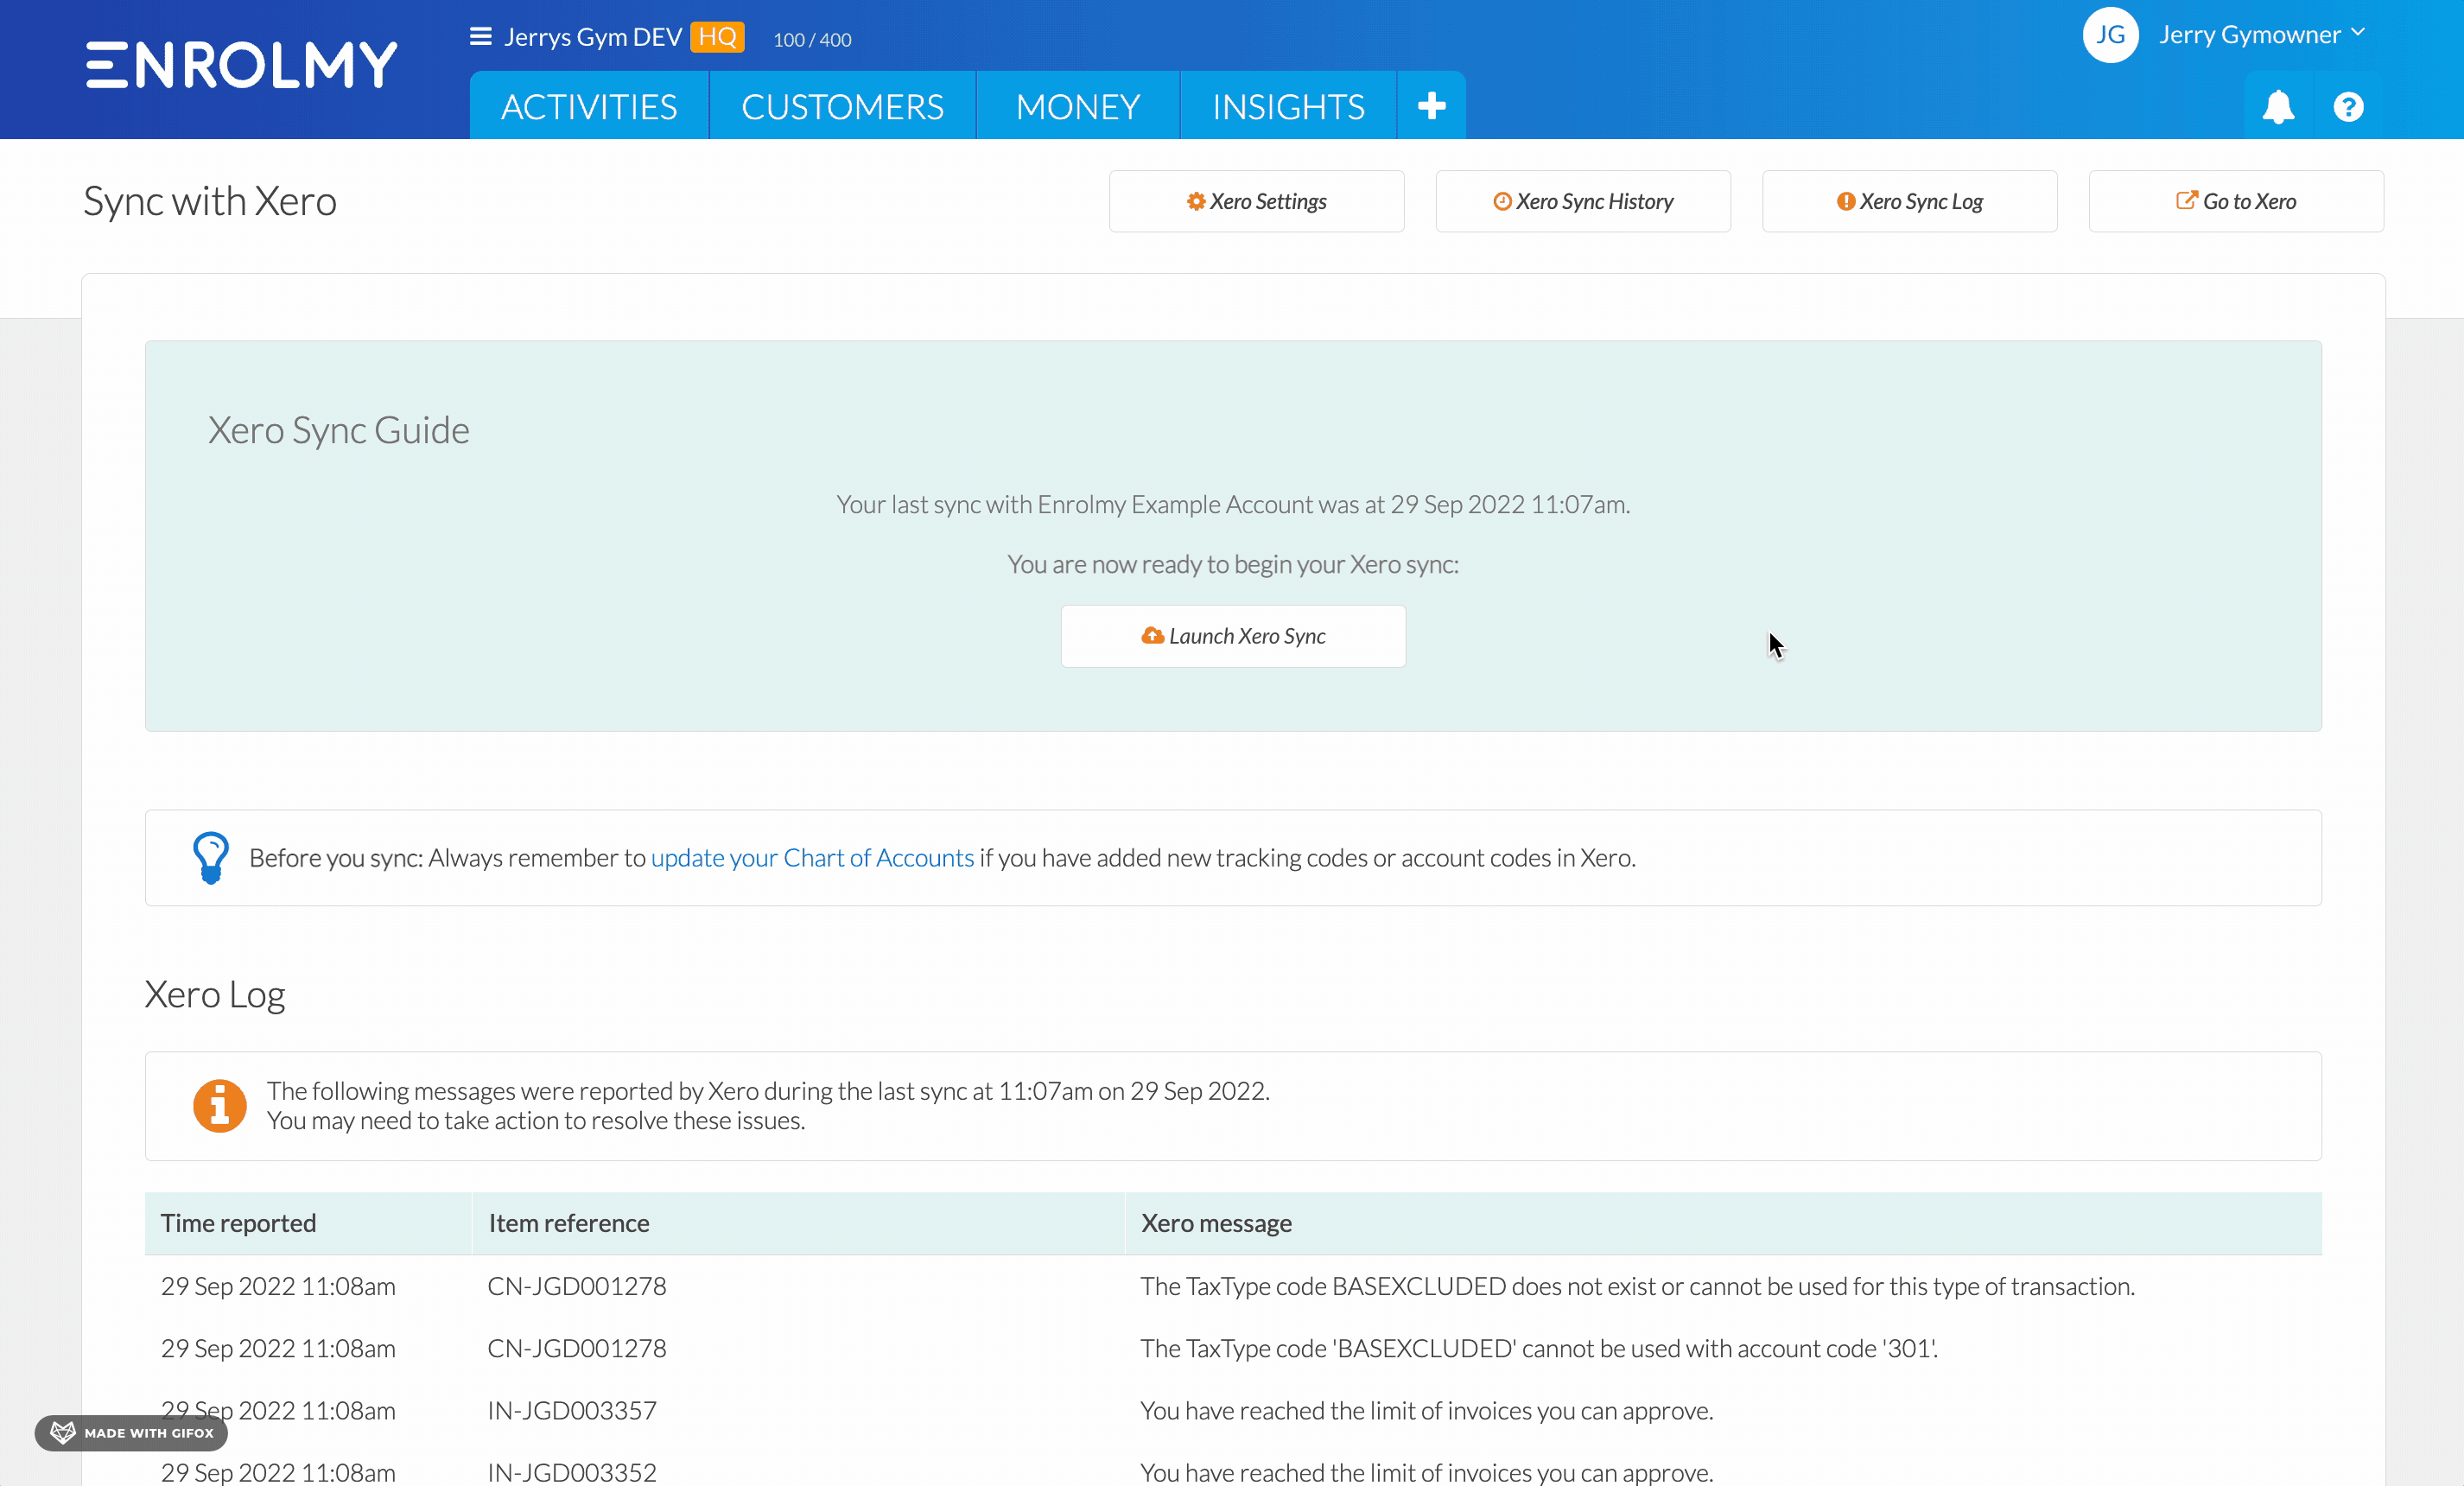Click the 100 / 400 counter

pyautogui.click(x=812, y=40)
